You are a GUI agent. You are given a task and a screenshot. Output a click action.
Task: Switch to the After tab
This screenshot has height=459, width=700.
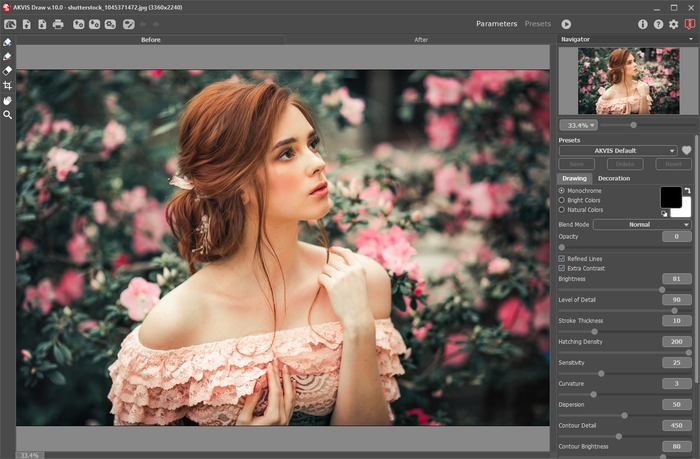421,40
